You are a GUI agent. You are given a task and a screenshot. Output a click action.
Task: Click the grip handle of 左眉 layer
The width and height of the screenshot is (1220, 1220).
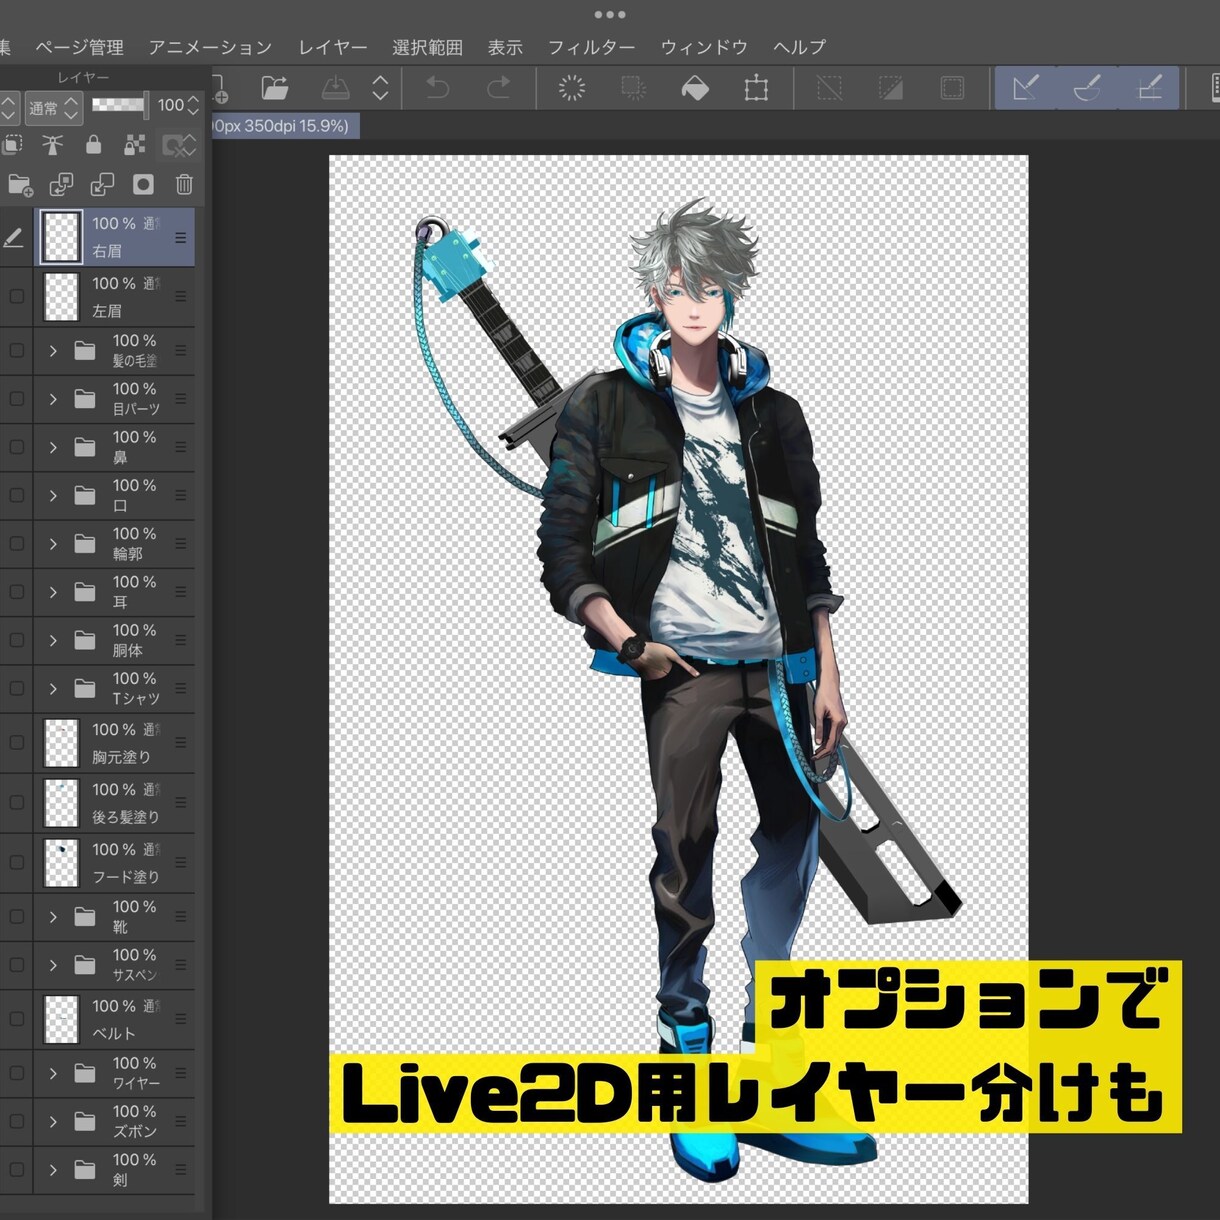(181, 296)
